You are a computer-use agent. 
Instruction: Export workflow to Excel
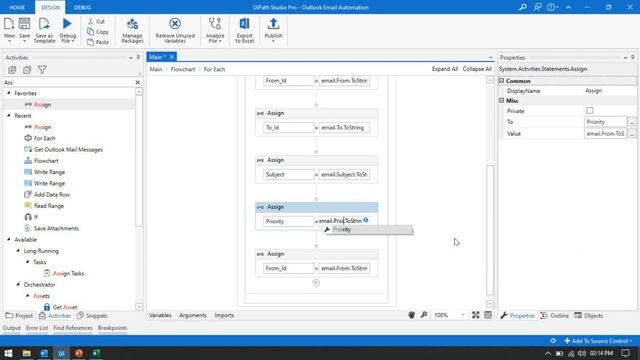point(244,30)
